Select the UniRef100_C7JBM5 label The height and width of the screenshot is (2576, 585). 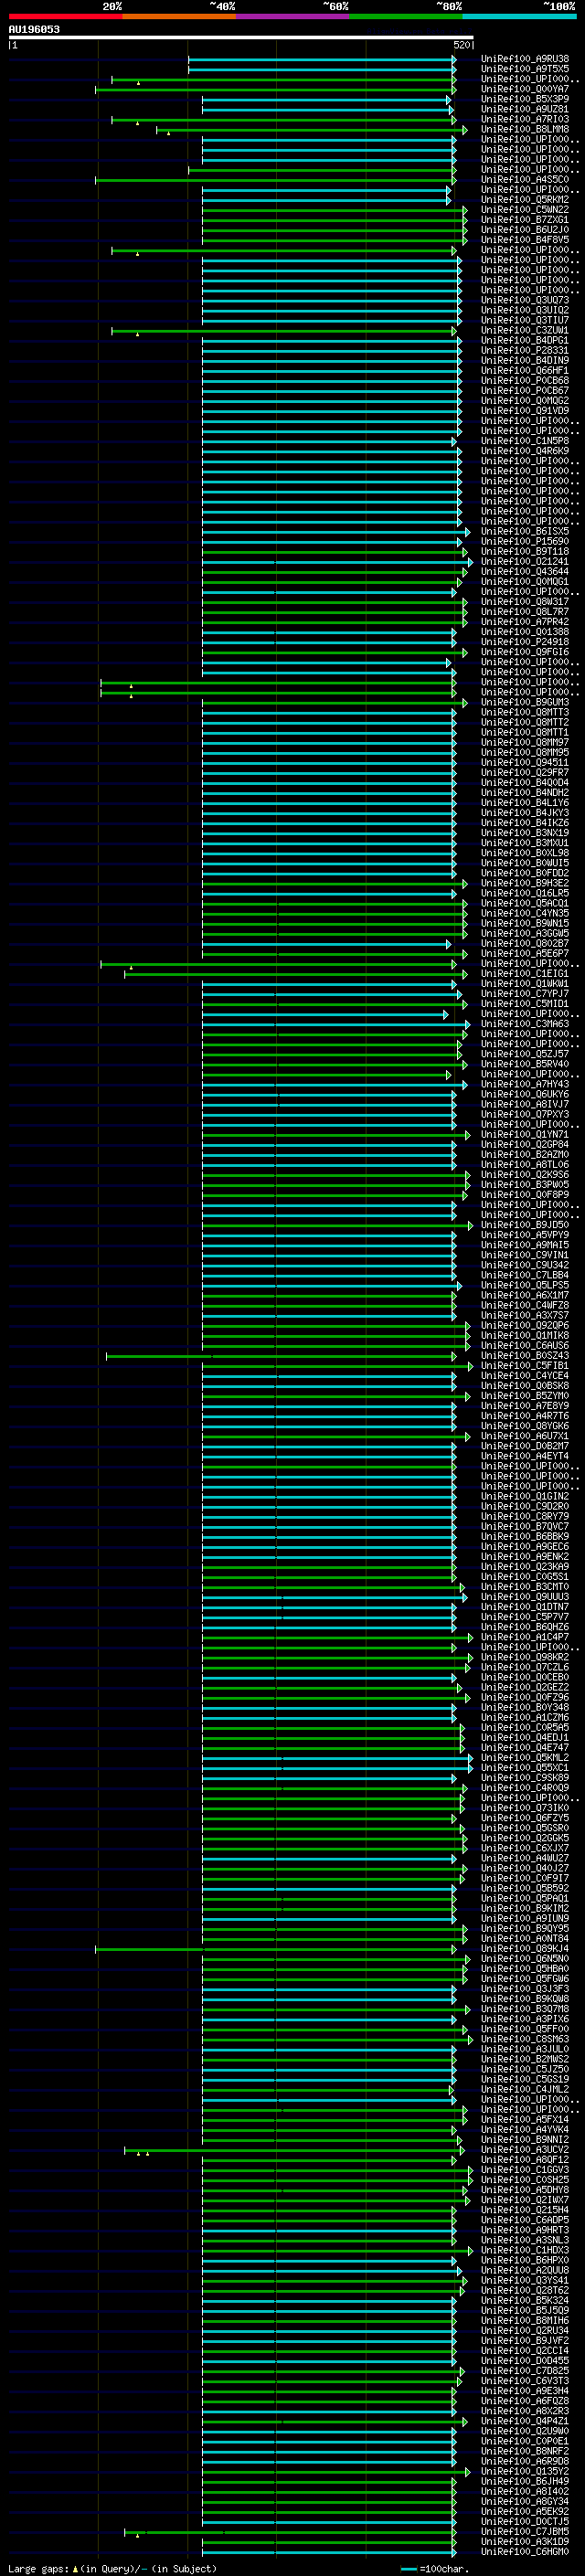coord(525,2531)
